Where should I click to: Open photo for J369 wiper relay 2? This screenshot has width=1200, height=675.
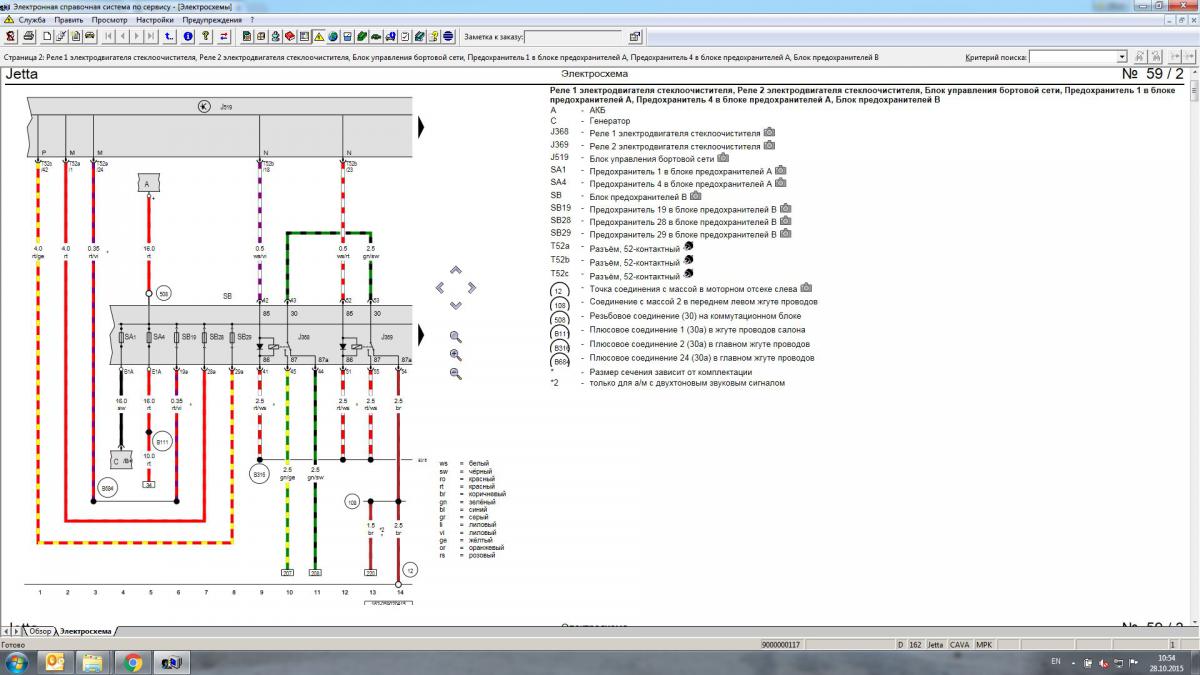click(x=769, y=145)
